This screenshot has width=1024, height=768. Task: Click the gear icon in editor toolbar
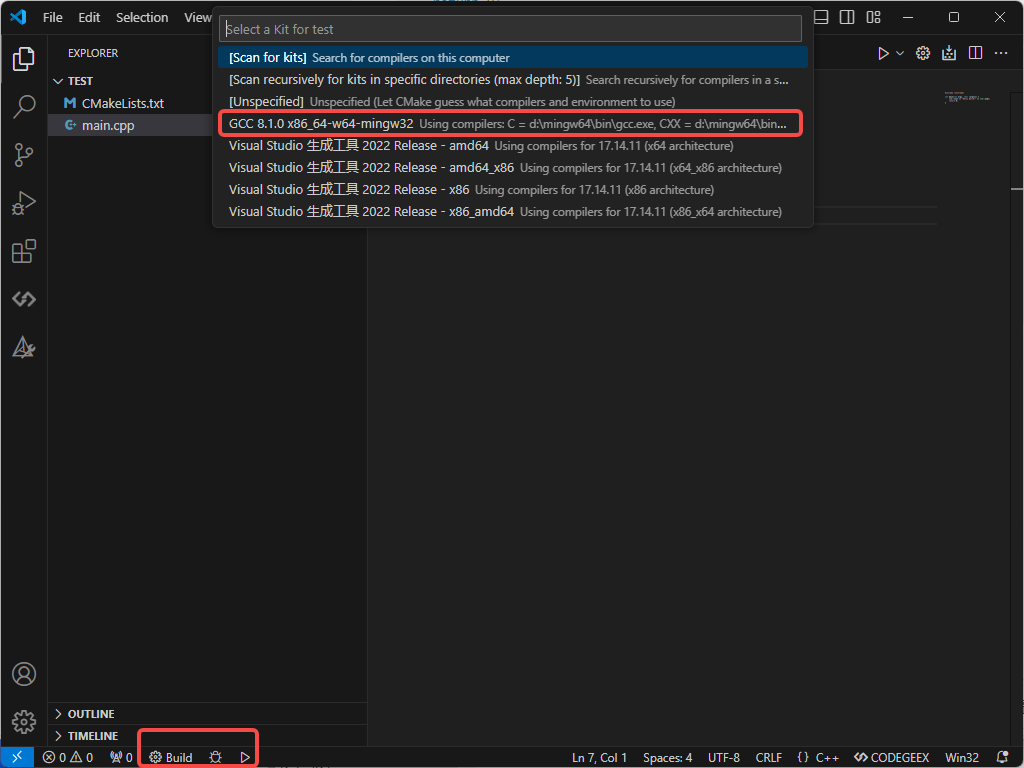click(923, 54)
